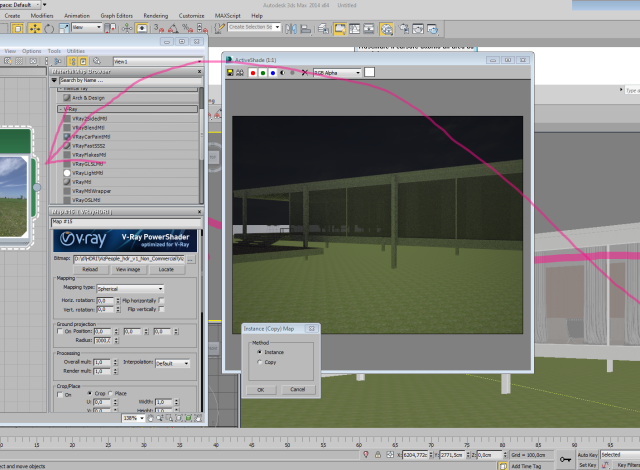The height and width of the screenshot is (470, 640).
Task: Open the Interpolation Default dropdown
Action: click(172, 364)
